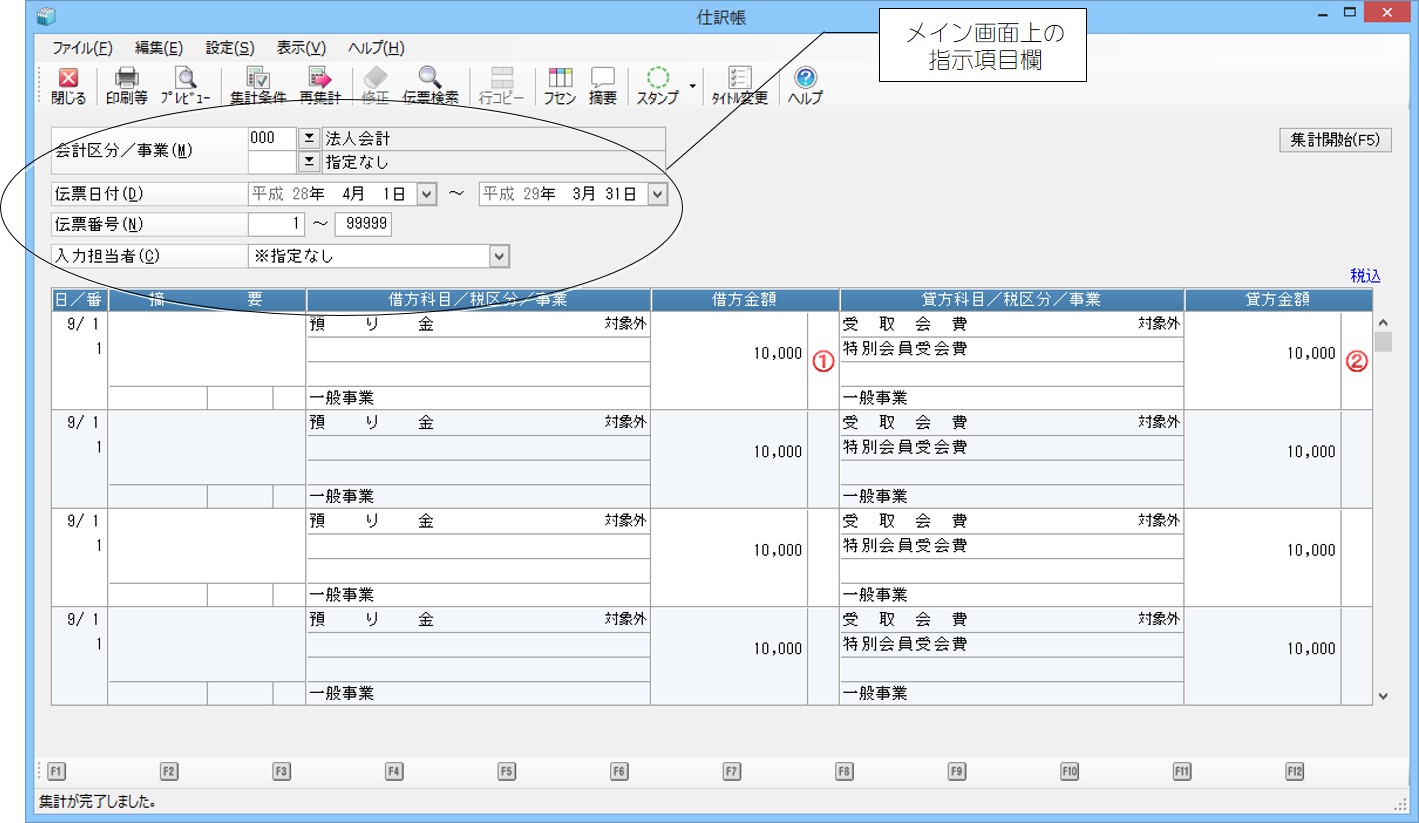Viewport: 1419px width, 823px height.
Task: Open the 入力担当者 combo box
Action: (x=499, y=257)
